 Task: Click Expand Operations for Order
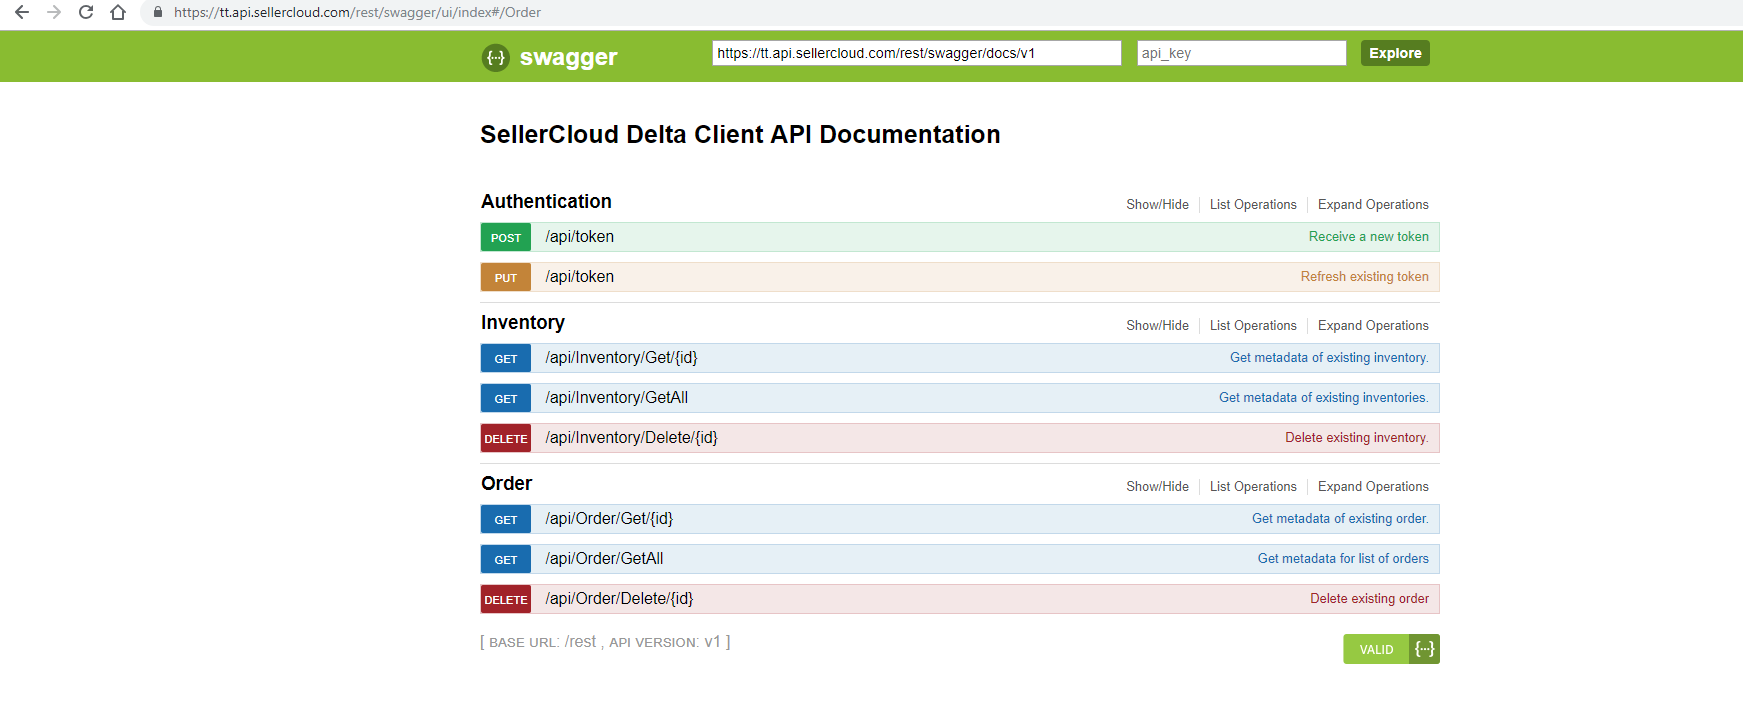coord(1373,486)
